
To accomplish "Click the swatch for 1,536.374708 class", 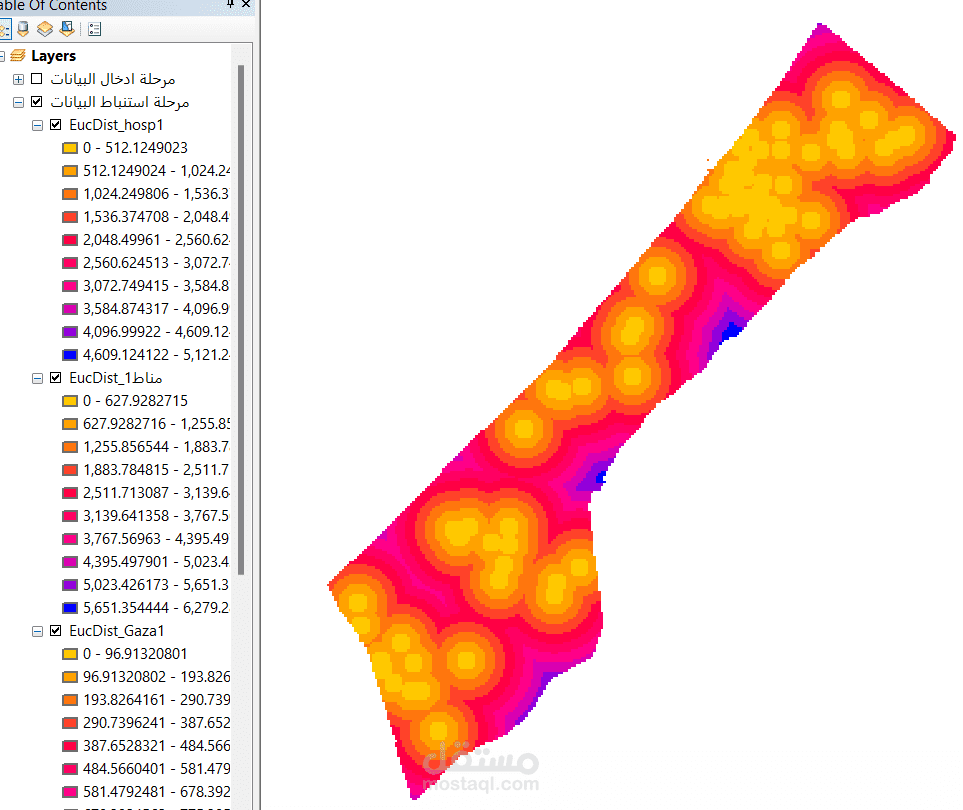I will click(x=70, y=217).
